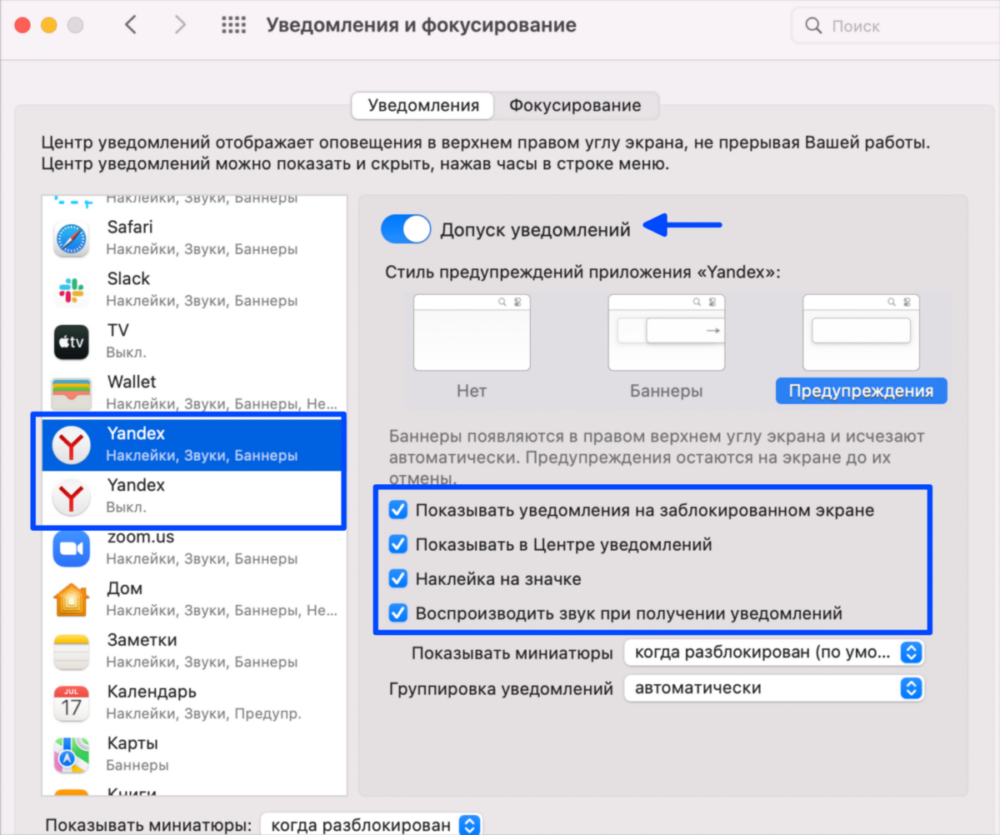Go forward with the right chevron arrow
The height and width of the screenshot is (835, 1000).
tap(180, 25)
